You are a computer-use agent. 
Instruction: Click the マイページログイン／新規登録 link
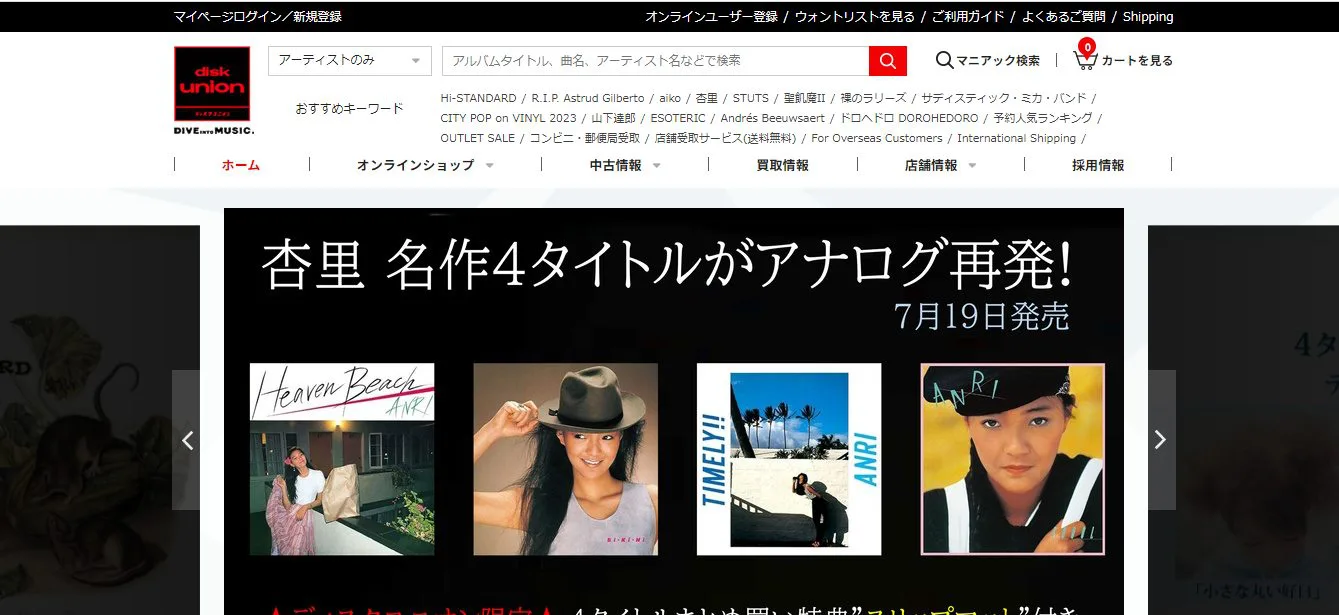point(257,17)
